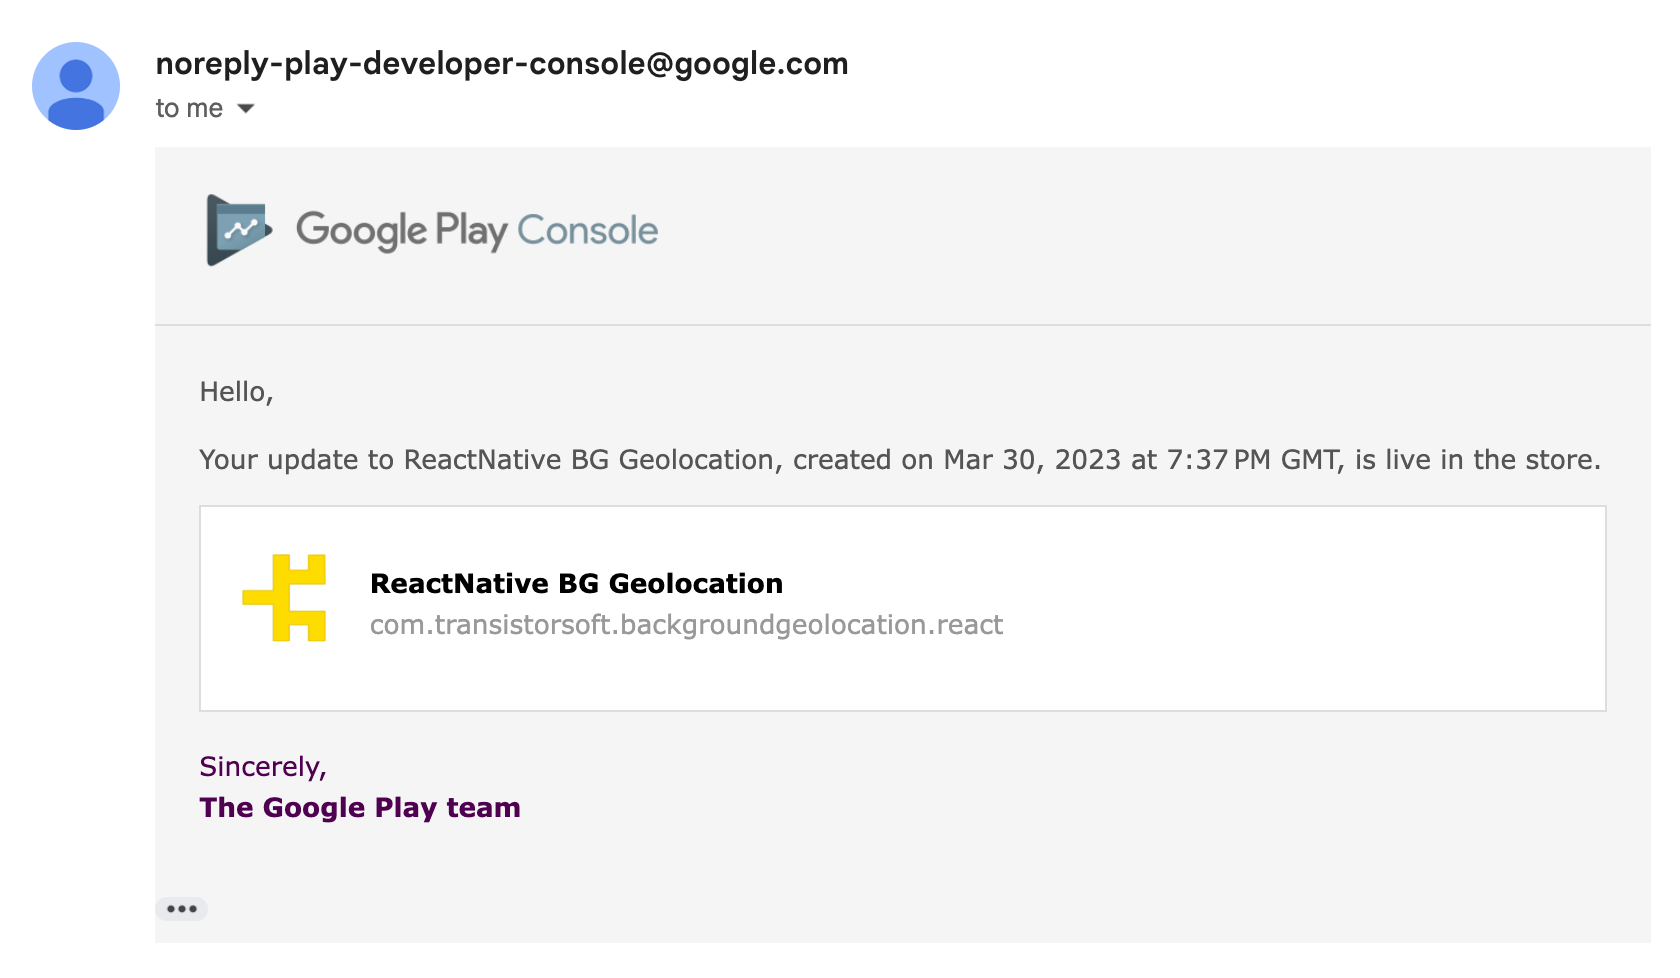Click the Sincerely closing line
1680x978 pixels.
point(263,766)
